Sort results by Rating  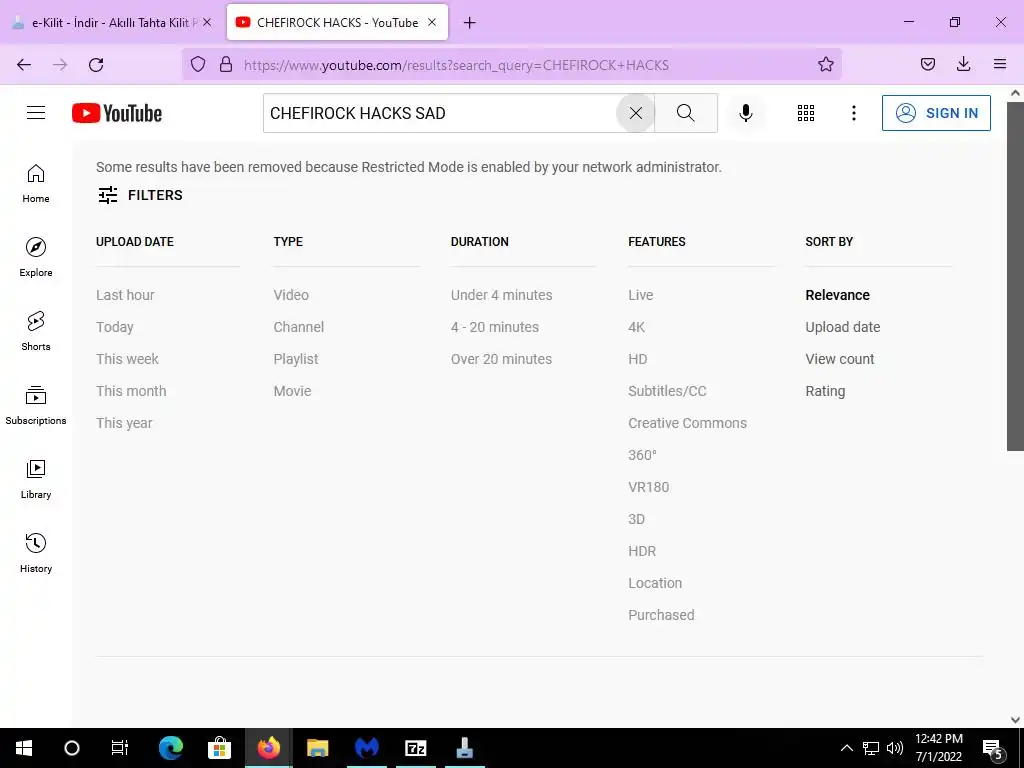[x=825, y=391]
